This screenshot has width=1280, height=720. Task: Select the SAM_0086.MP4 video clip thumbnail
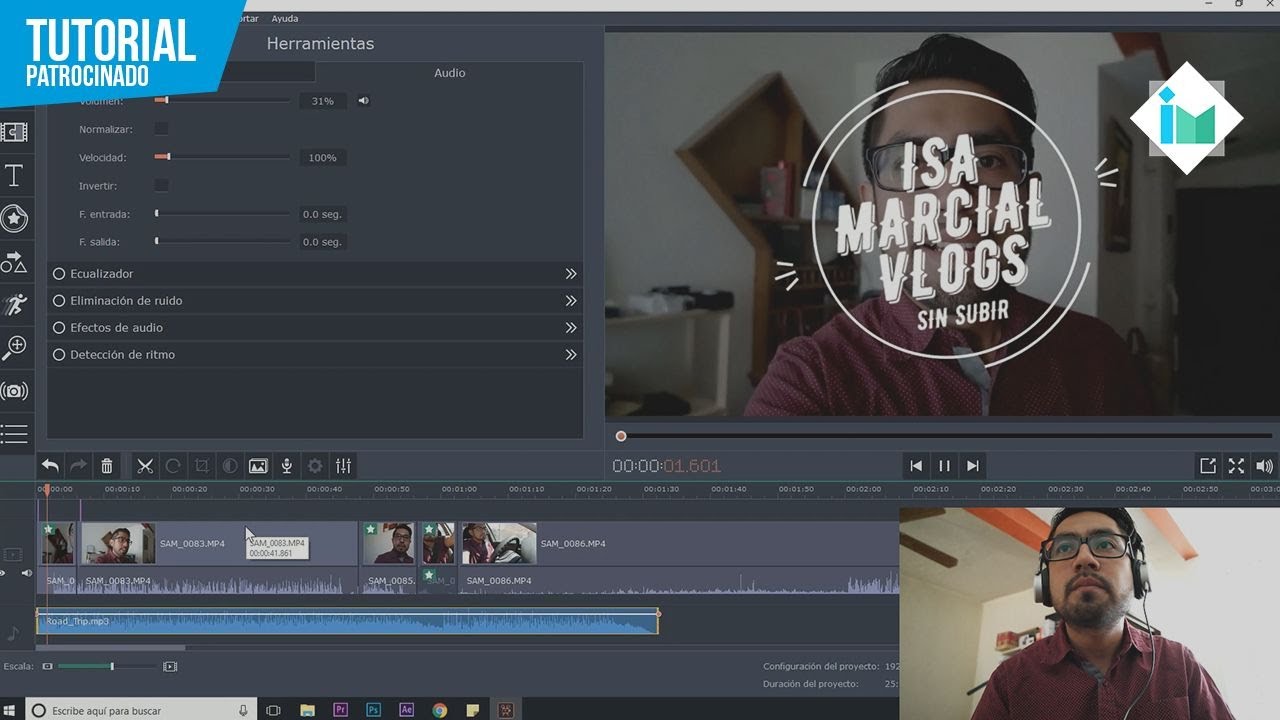pyautogui.click(x=499, y=543)
